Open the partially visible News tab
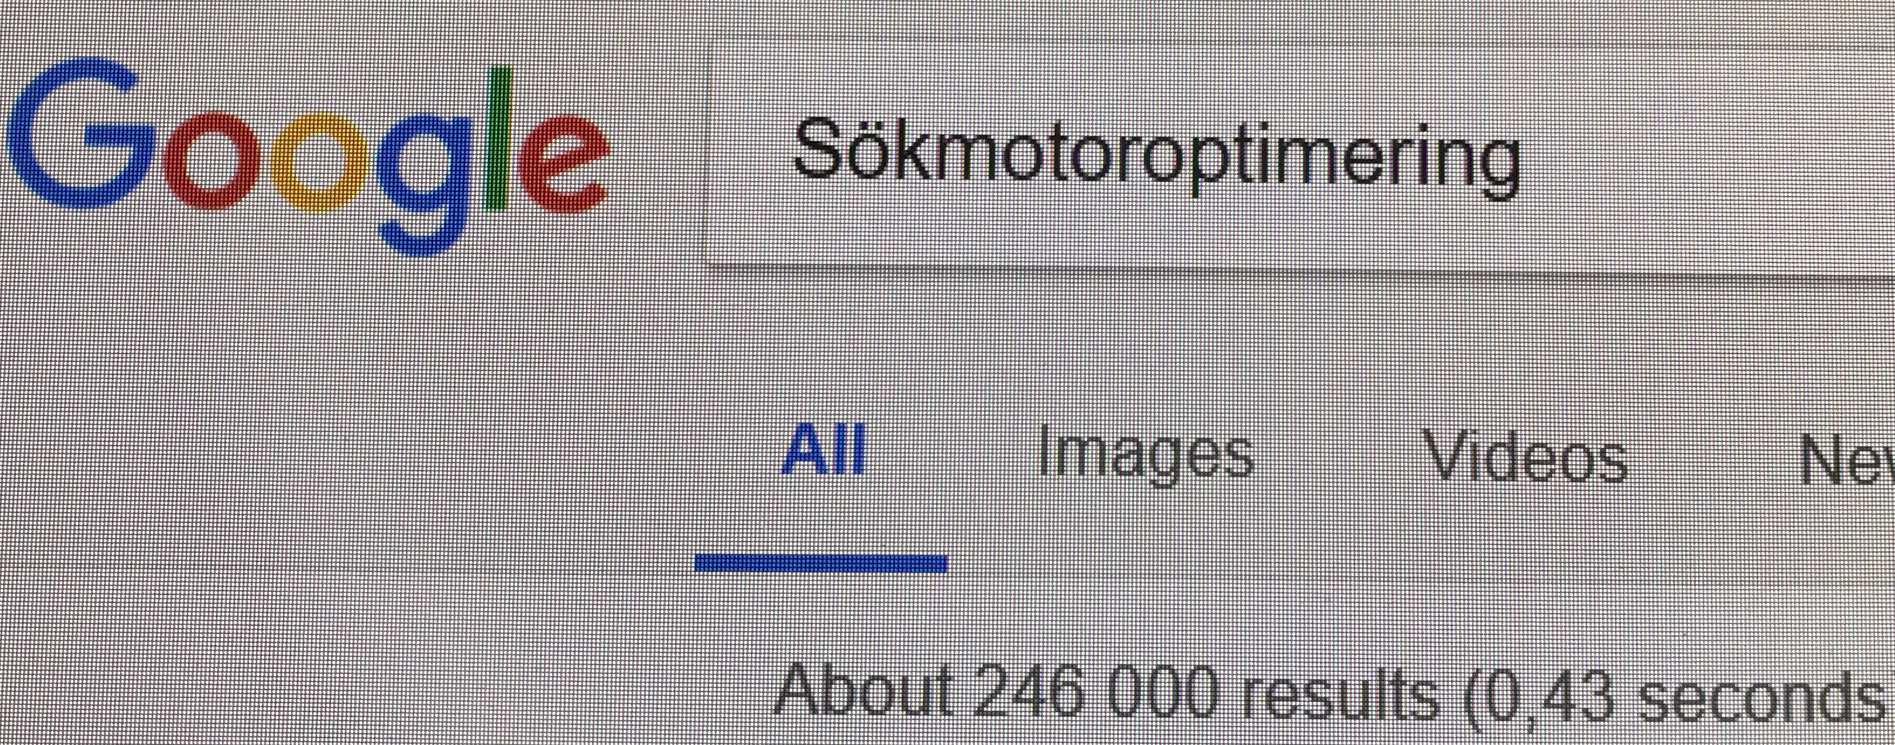Screen dimensions: 1895x745 pos(1846,459)
